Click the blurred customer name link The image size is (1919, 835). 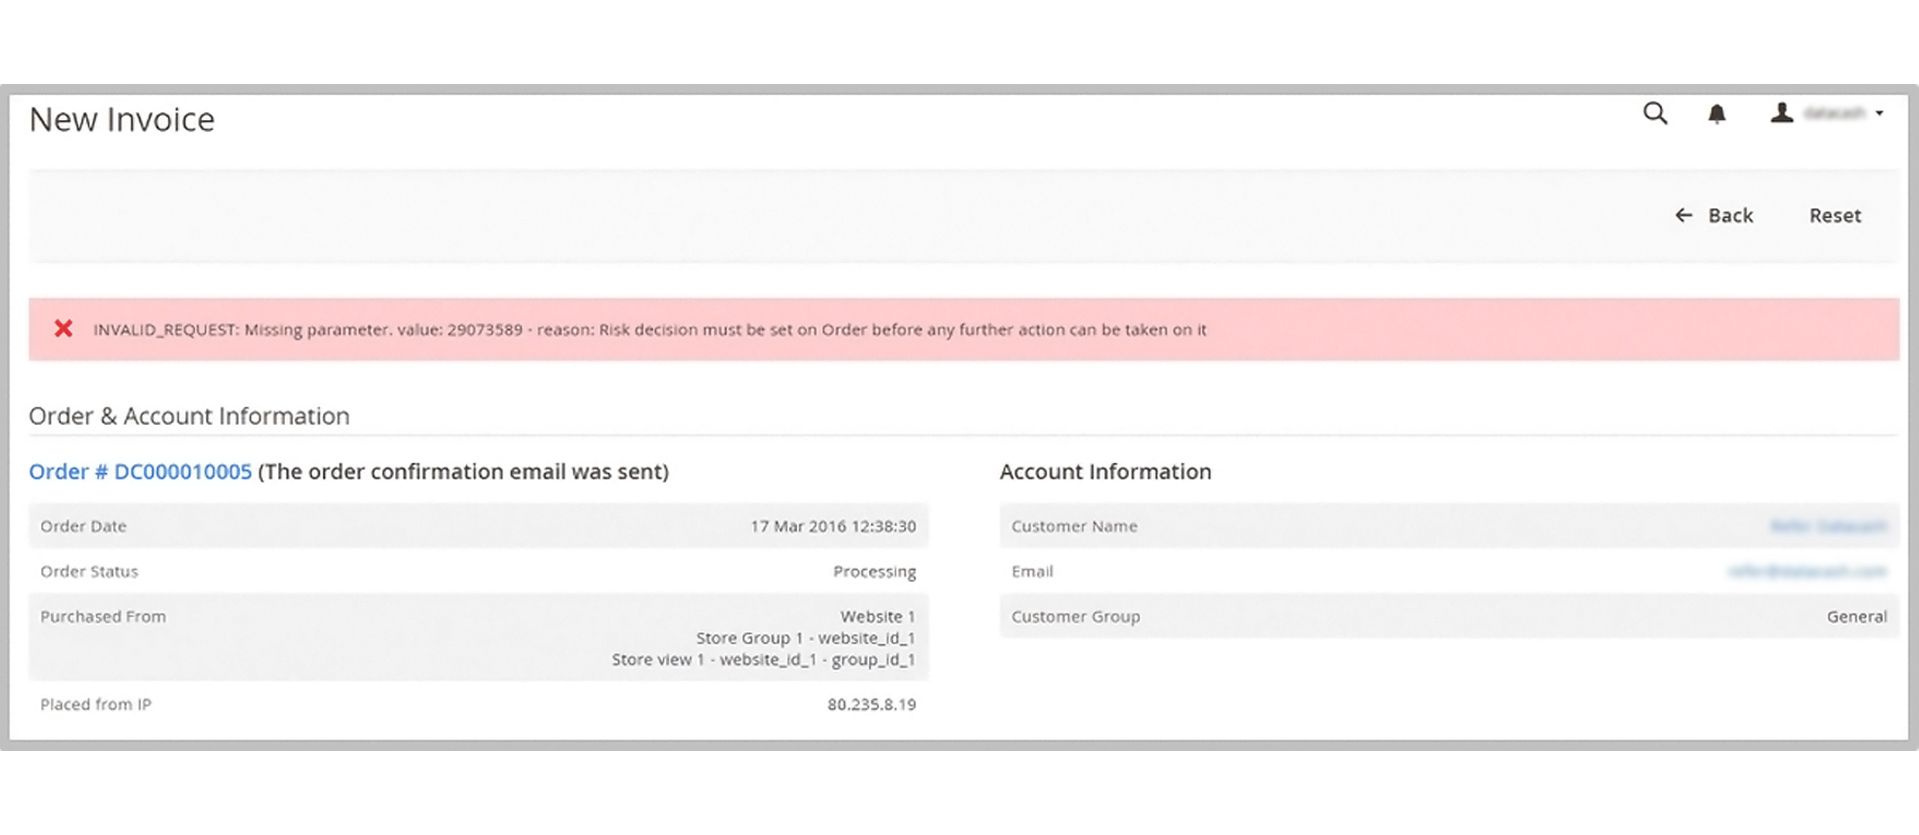click(1828, 526)
